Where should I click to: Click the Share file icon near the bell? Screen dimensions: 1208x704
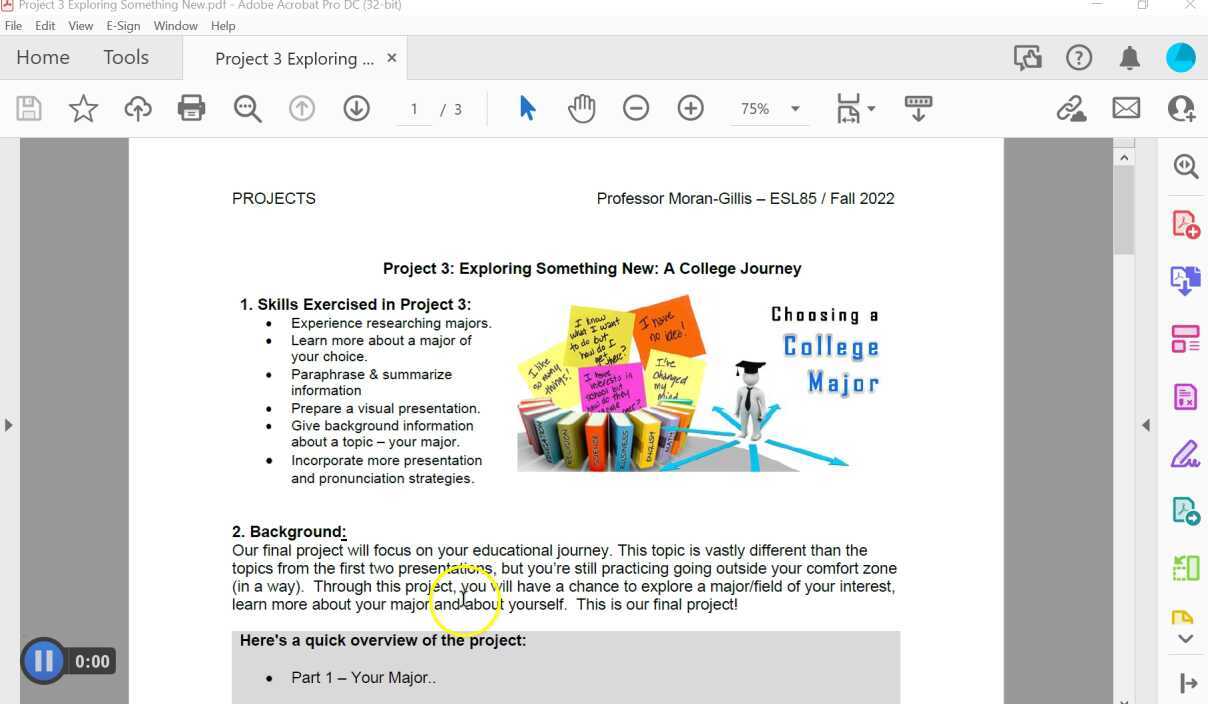pos(1027,57)
